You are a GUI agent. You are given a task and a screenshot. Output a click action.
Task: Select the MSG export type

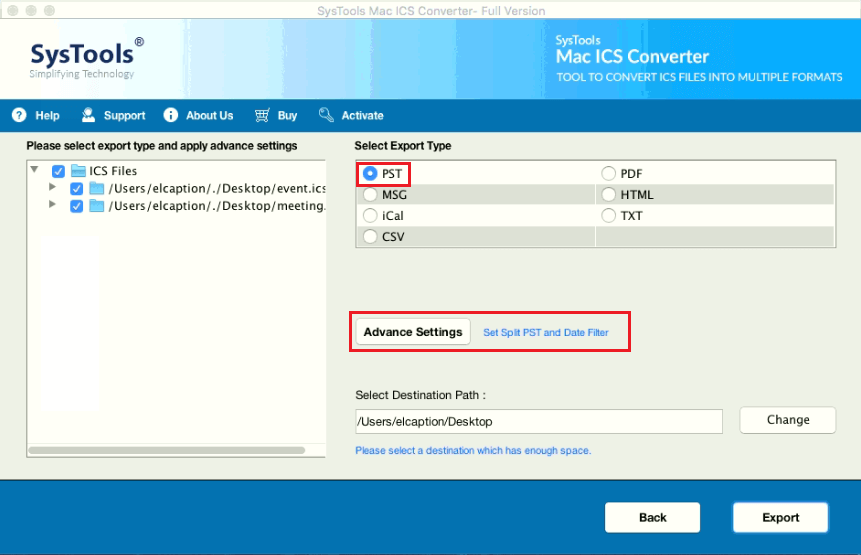[x=370, y=194]
